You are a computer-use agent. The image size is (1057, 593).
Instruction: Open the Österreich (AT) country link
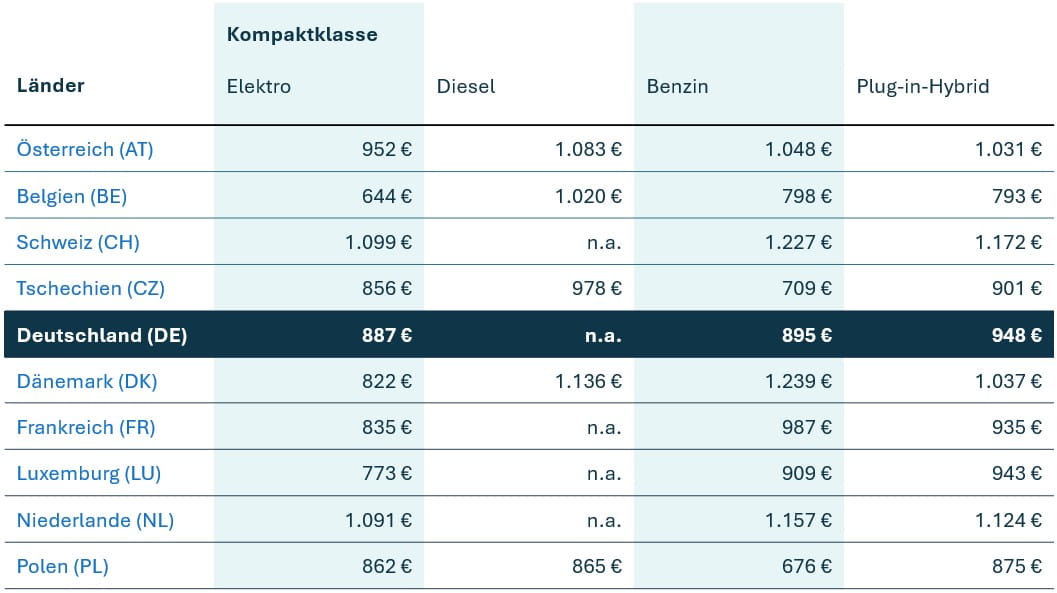(85, 150)
